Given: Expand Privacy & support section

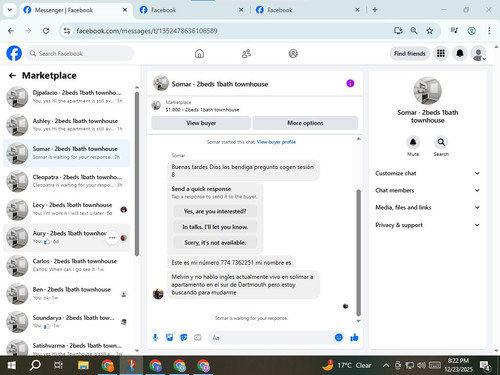Looking at the screenshot, I should coord(427,225).
